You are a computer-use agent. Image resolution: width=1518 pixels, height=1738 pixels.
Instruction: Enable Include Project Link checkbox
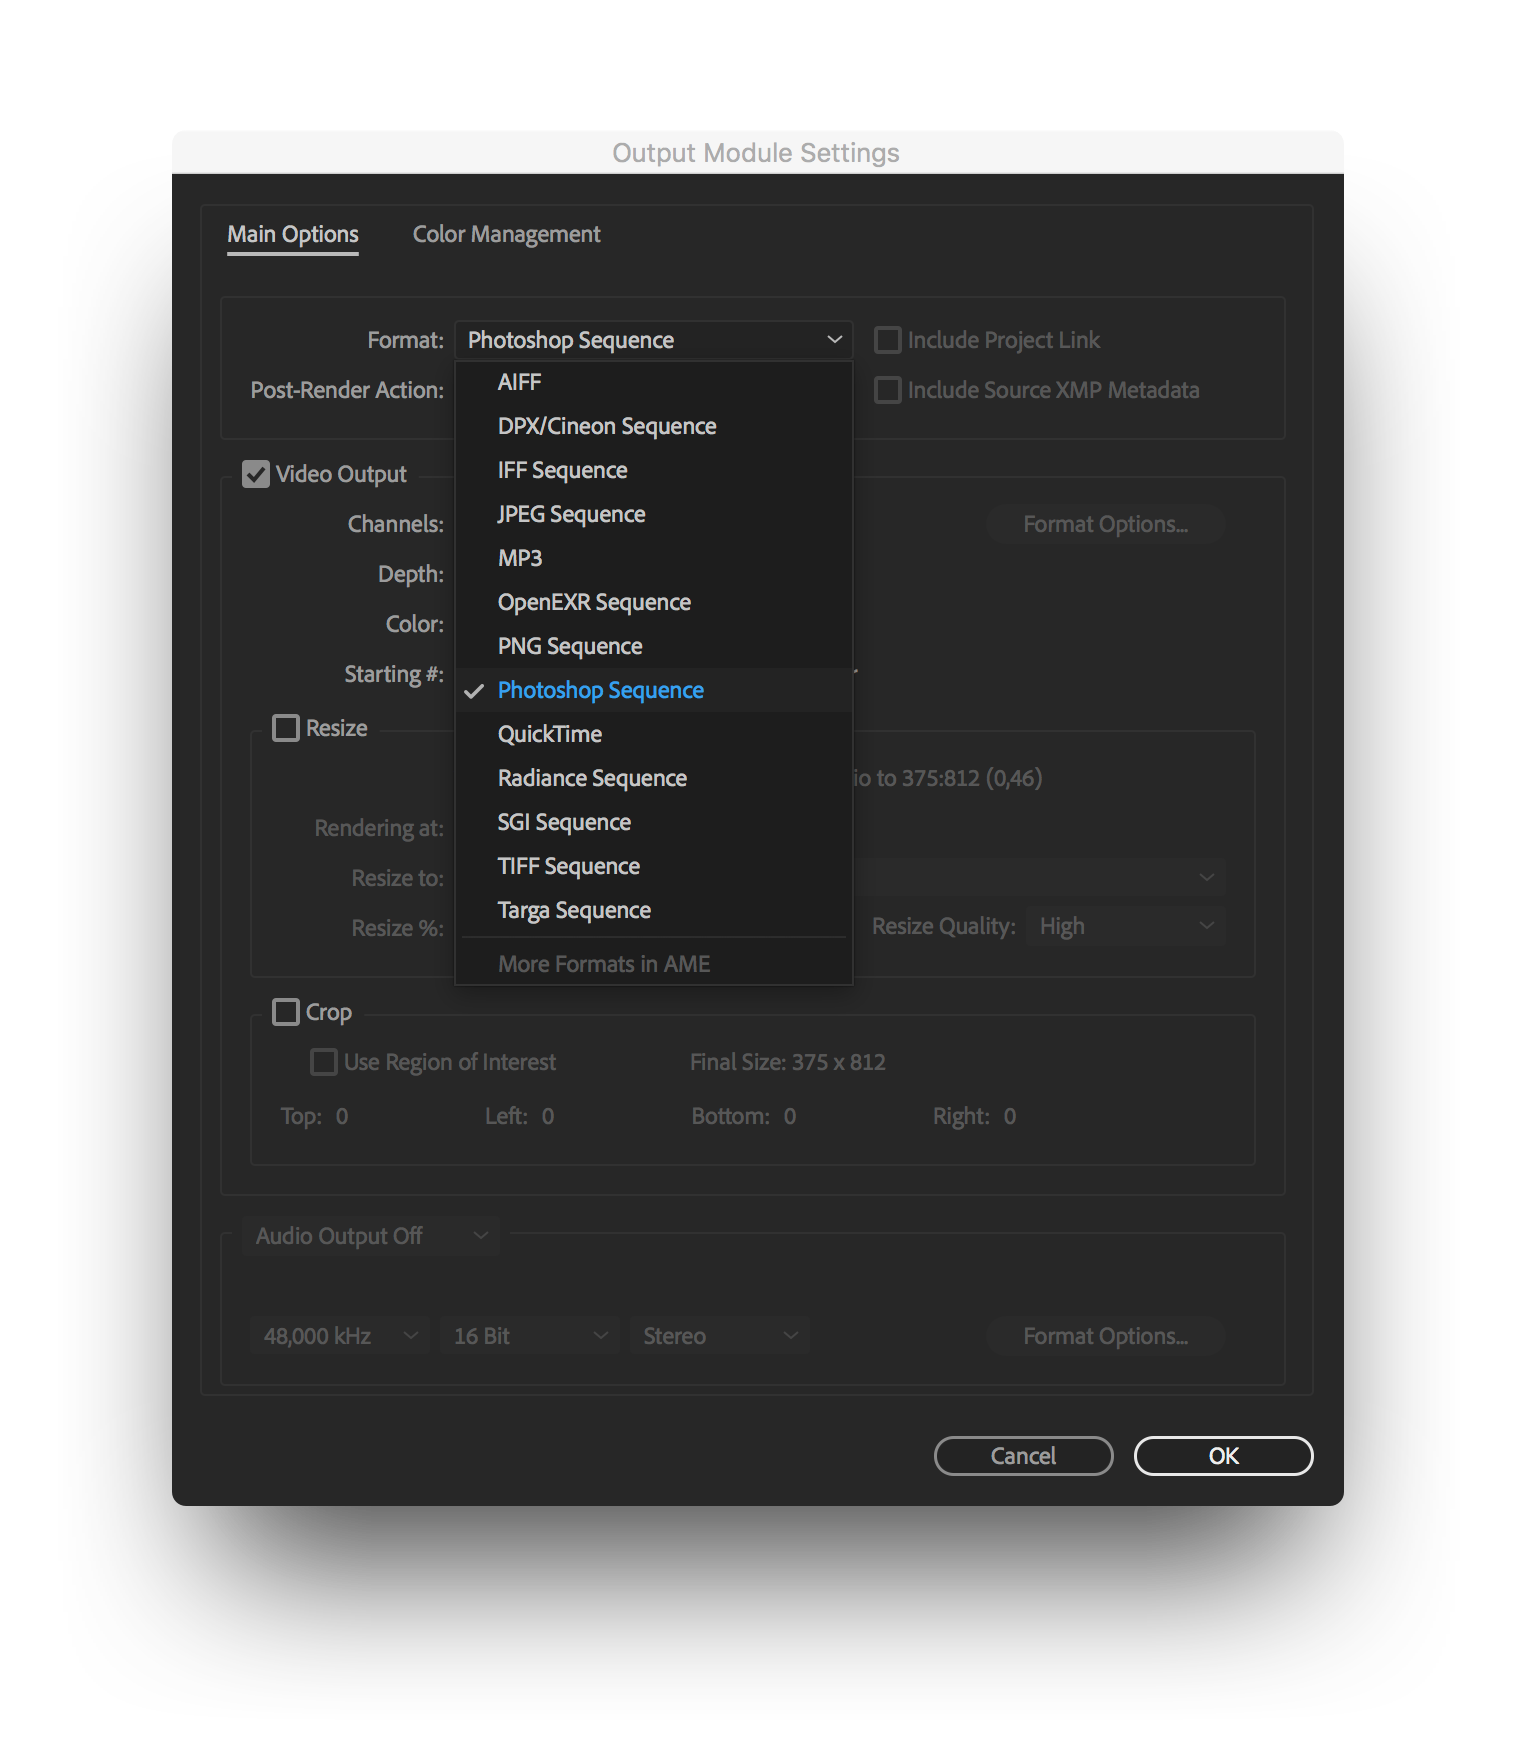point(888,340)
